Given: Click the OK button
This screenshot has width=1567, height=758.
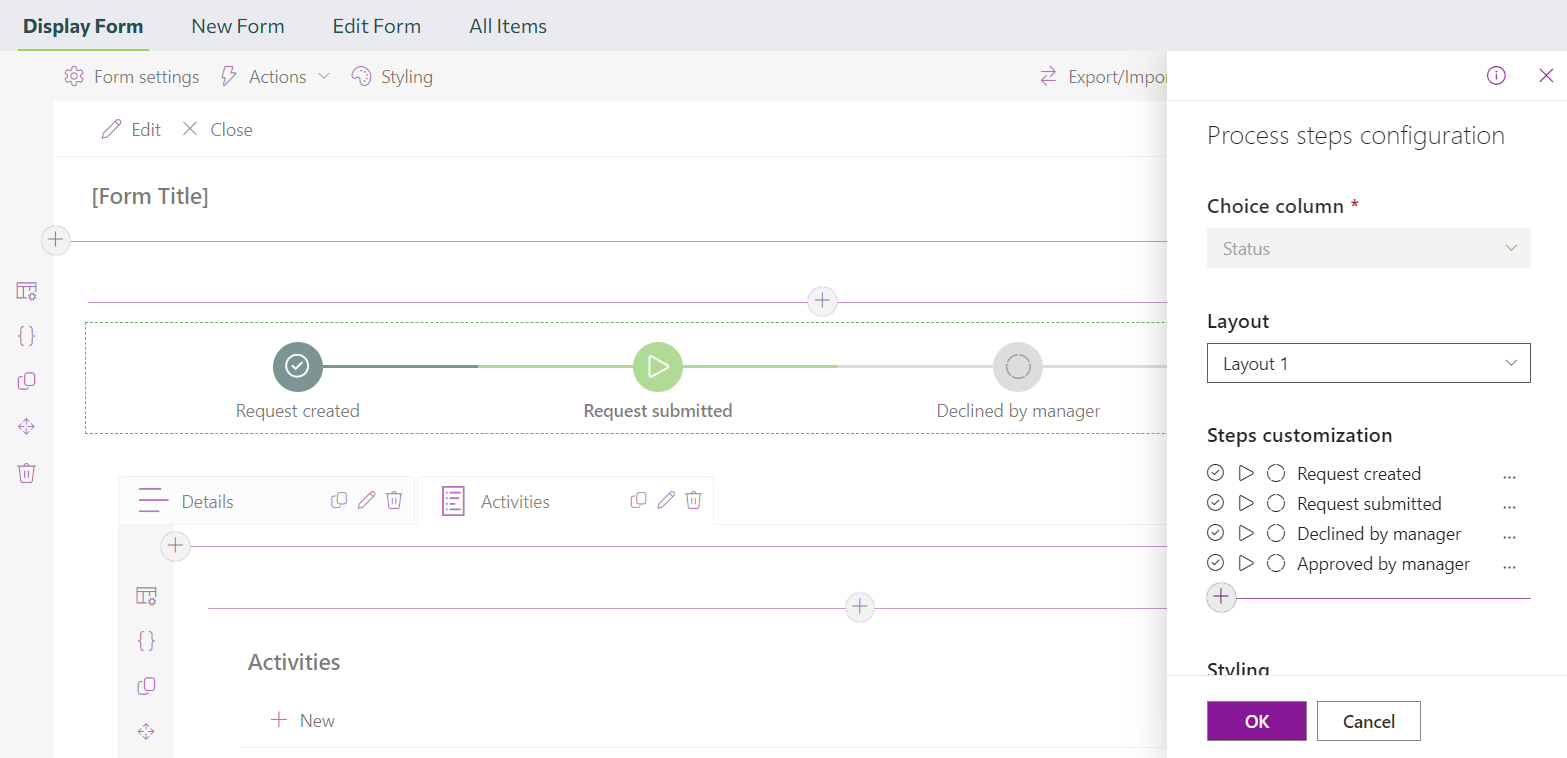Looking at the screenshot, I should pyautogui.click(x=1256, y=721).
